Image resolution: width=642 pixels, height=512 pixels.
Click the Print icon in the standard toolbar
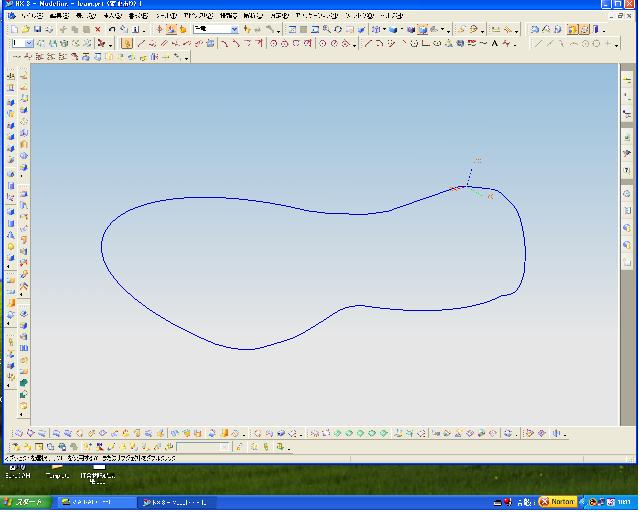[x=48, y=30]
